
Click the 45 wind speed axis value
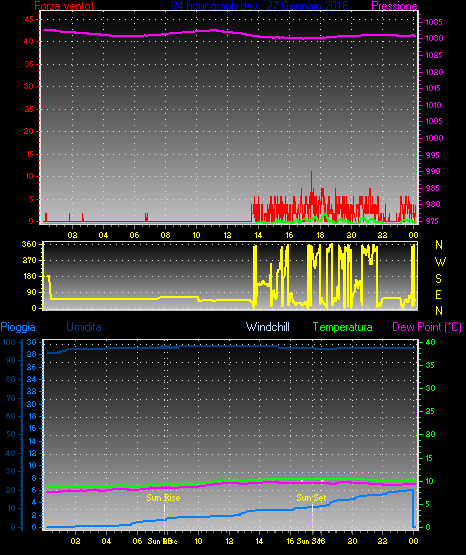(29, 19)
